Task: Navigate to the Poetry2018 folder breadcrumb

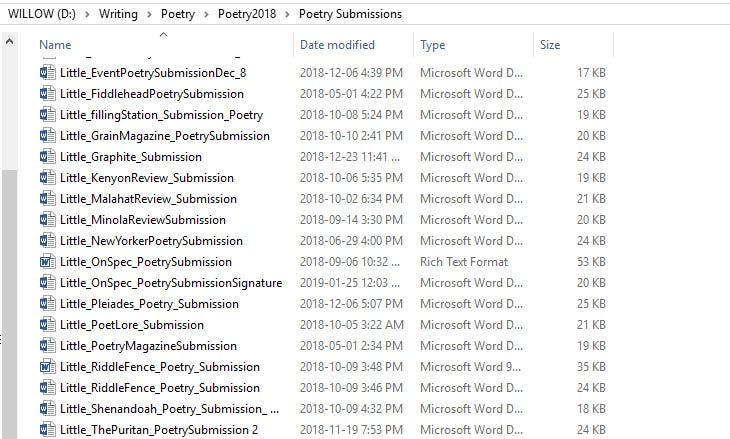Action: click(x=247, y=14)
